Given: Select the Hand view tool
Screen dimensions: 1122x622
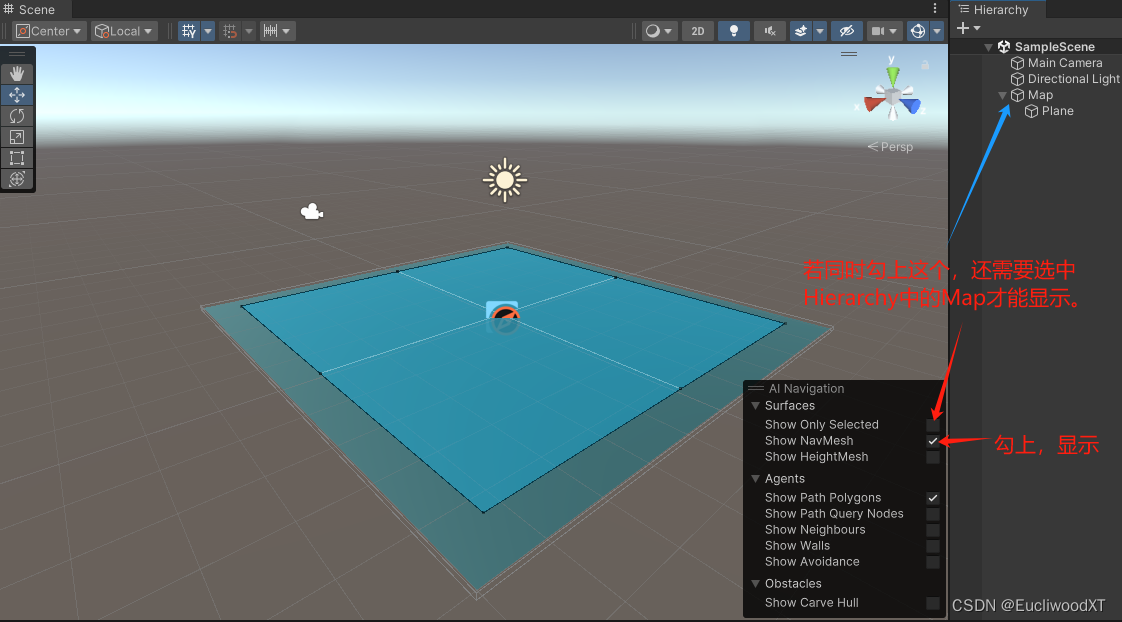Looking at the screenshot, I should pyautogui.click(x=17, y=74).
